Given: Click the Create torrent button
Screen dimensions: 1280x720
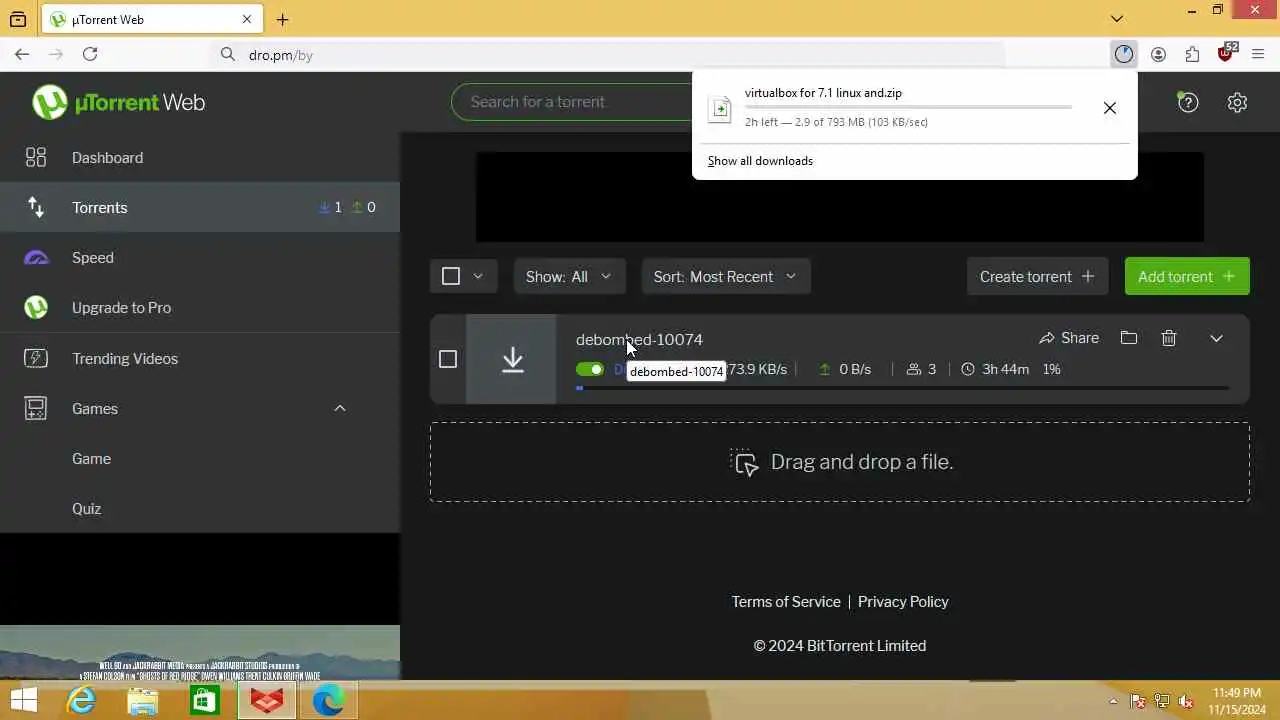Looking at the screenshot, I should click(x=1037, y=277).
